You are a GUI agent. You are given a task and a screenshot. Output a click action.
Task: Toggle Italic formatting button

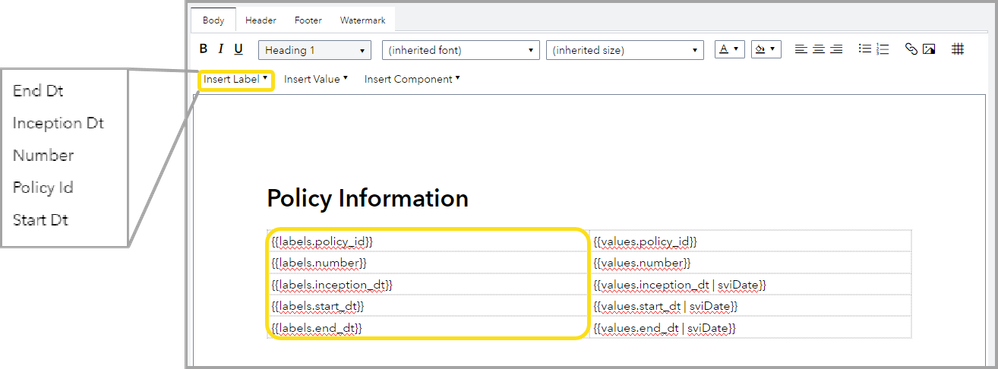(x=221, y=49)
